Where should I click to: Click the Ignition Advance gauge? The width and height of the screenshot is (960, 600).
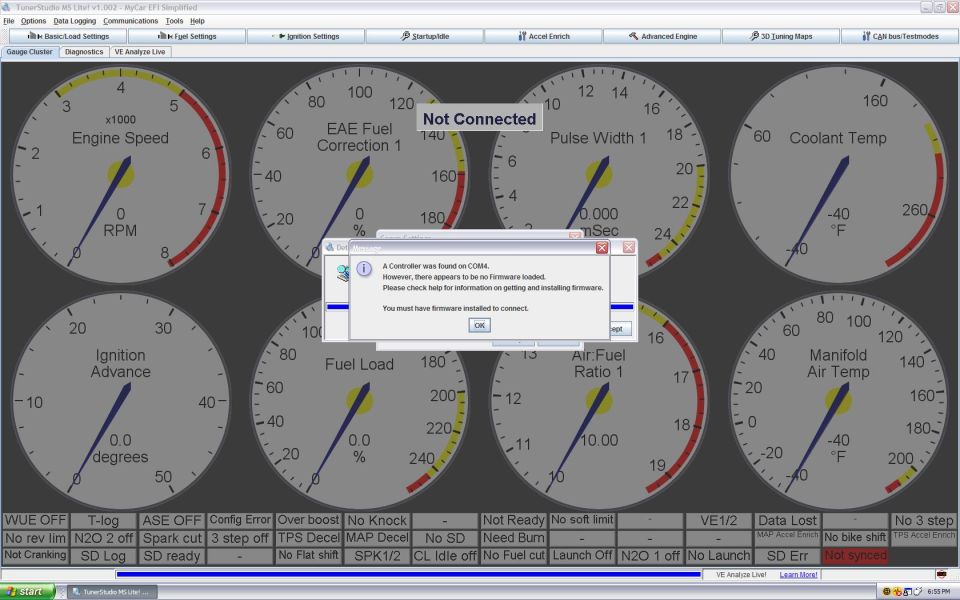click(x=121, y=401)
